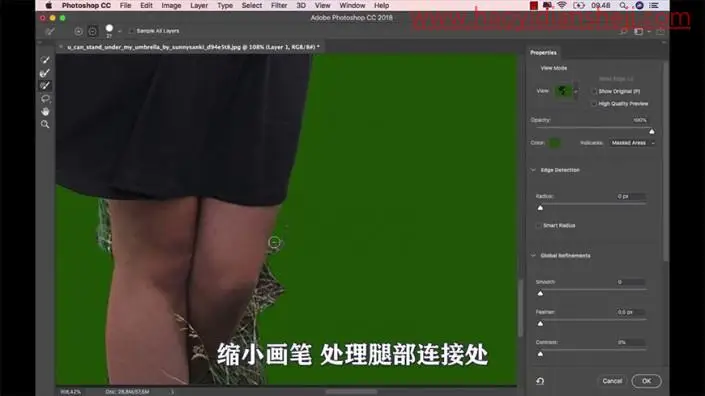Screen dimensions: 705x396
Task: Open the Select menu
Action: (x=252, y=5)
